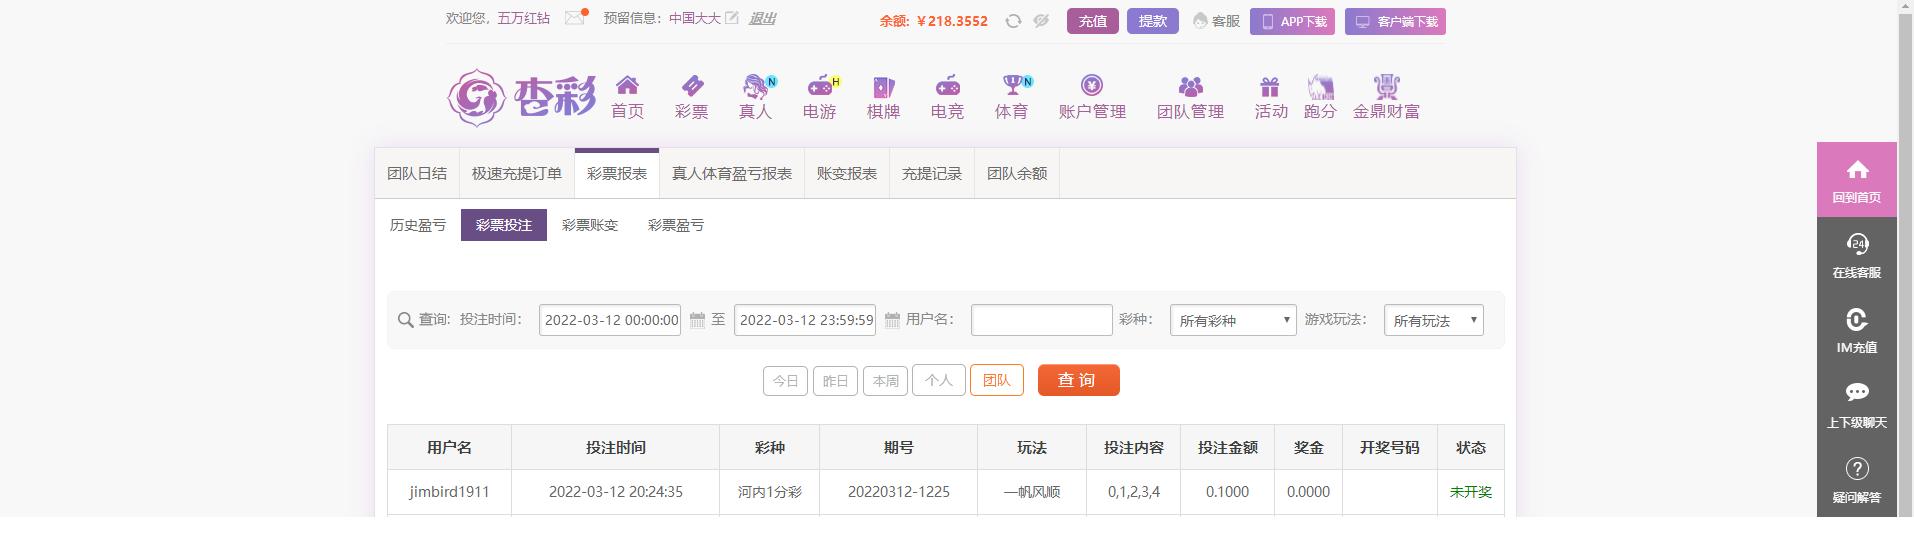This screenshot has height=548, width=1914.
Task: Click the 提款 withdraw button
Action: (1153, 21)
